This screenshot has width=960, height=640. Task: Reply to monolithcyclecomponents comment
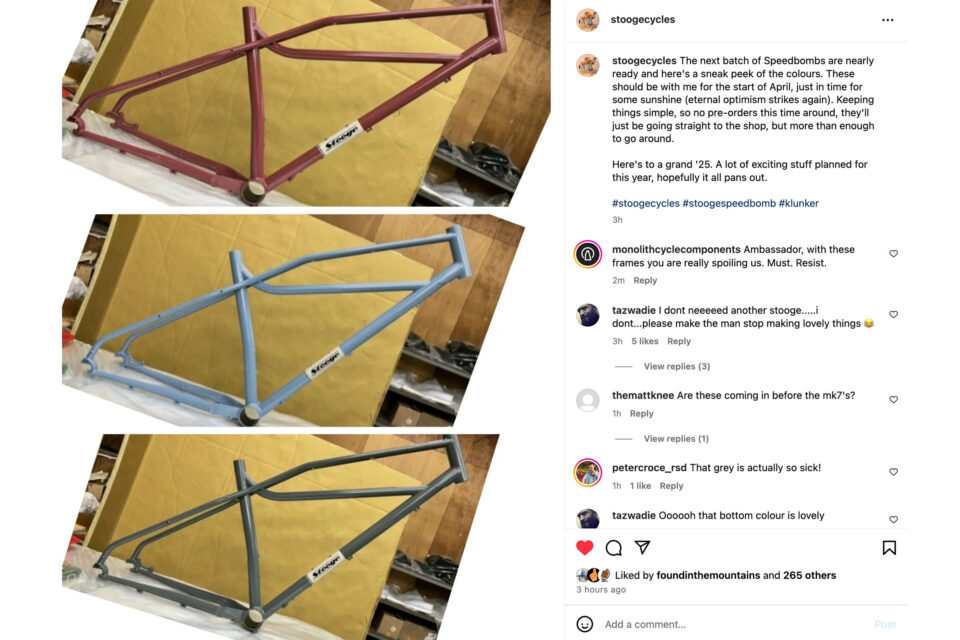(645, 280)
